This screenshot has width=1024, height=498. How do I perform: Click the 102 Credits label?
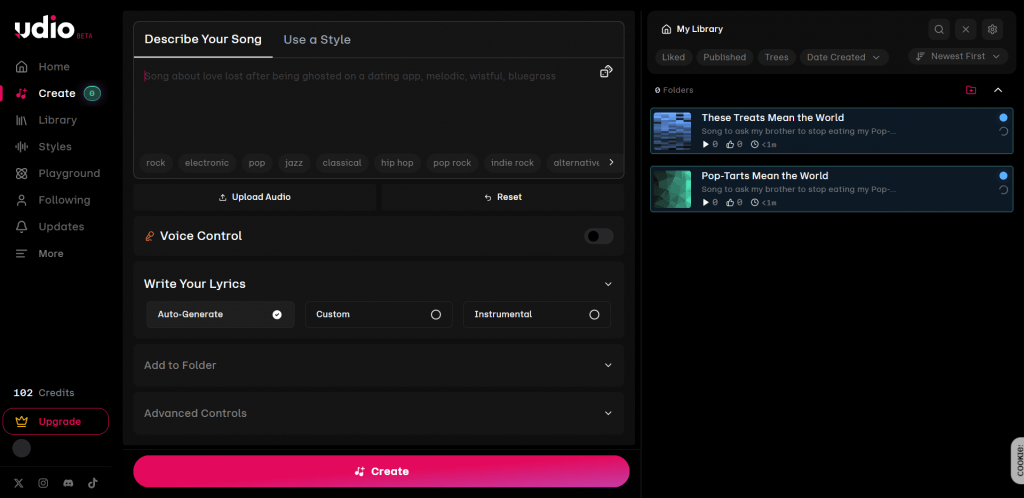pyautogui.click(x=44, y=393)
